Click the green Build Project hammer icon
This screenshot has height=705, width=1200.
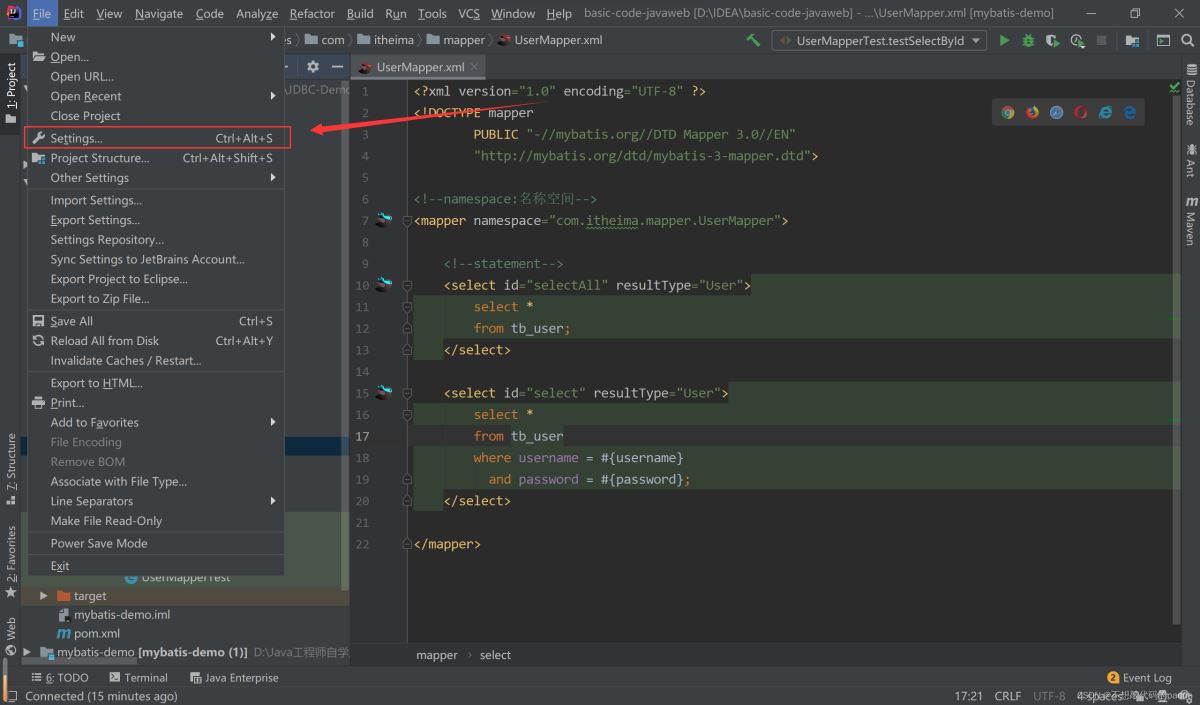click(x=753, y=40)
